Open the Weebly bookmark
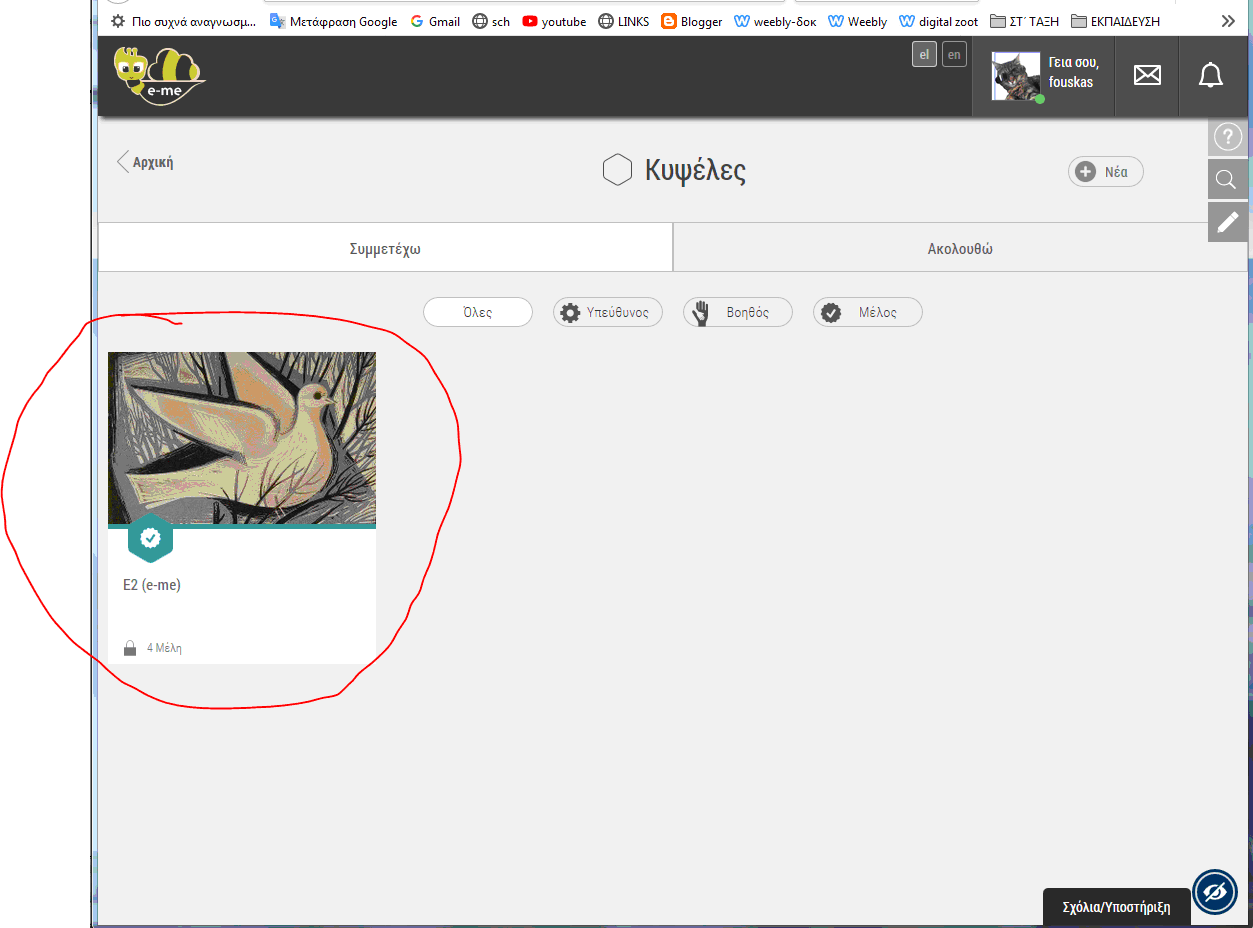This screenshot has height=928, width=1253. pos(858,21)
